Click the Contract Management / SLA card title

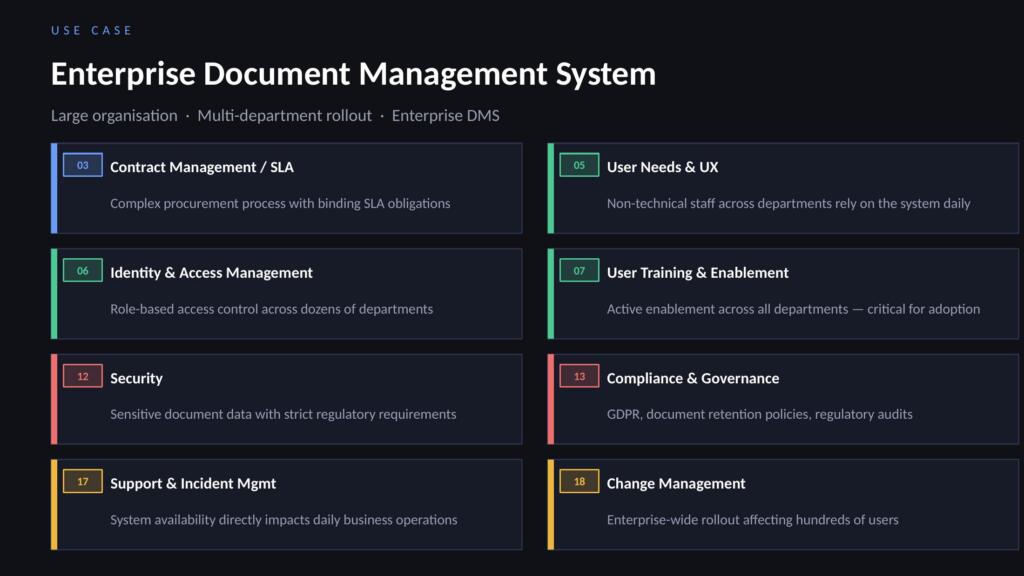202,167
